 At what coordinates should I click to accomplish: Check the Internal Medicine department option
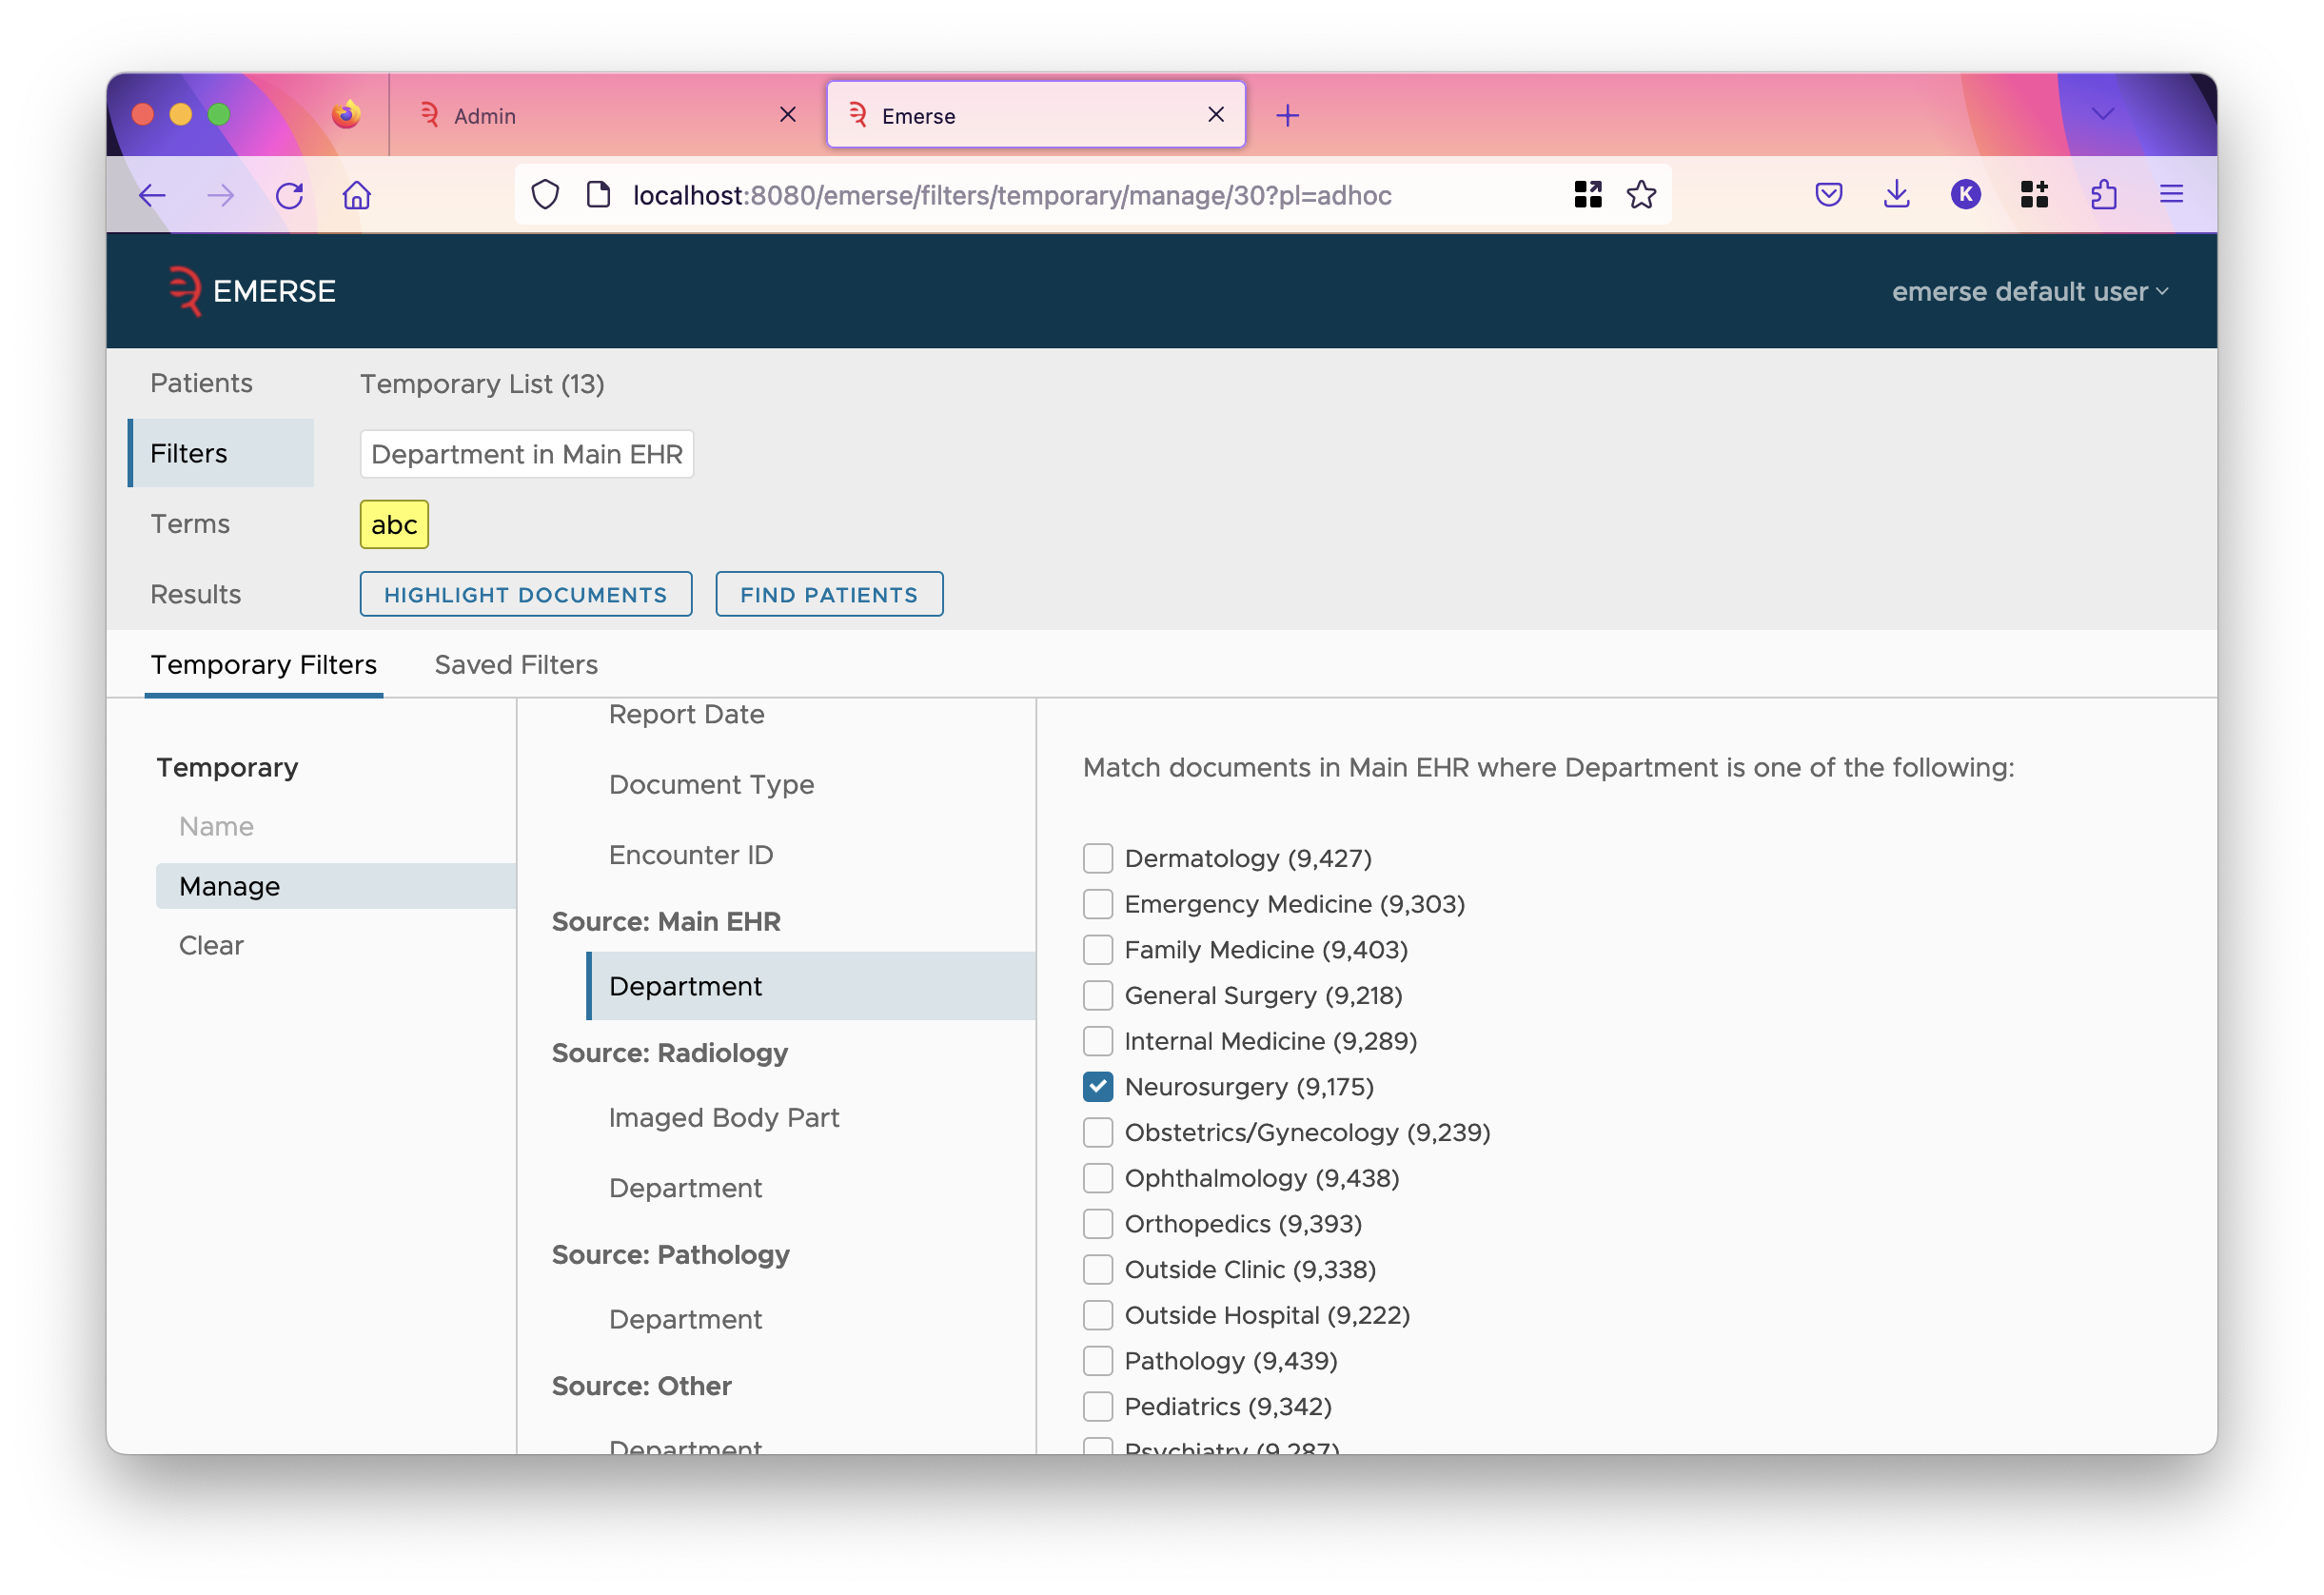click(x=1098, y=1040)
